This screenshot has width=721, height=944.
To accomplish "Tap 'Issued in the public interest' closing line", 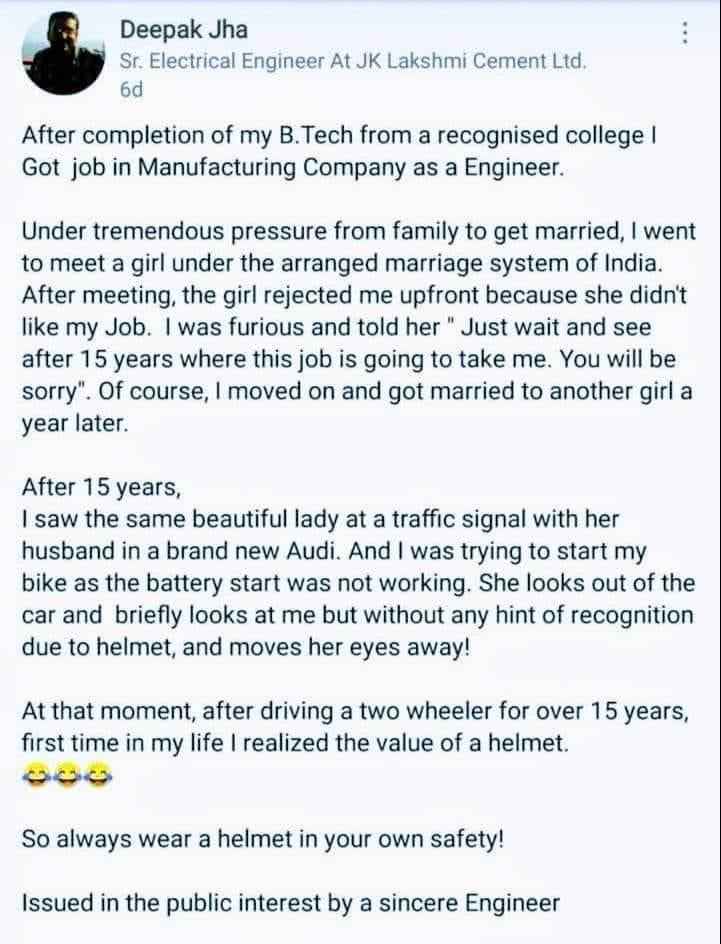I will (x=291, y=902).
